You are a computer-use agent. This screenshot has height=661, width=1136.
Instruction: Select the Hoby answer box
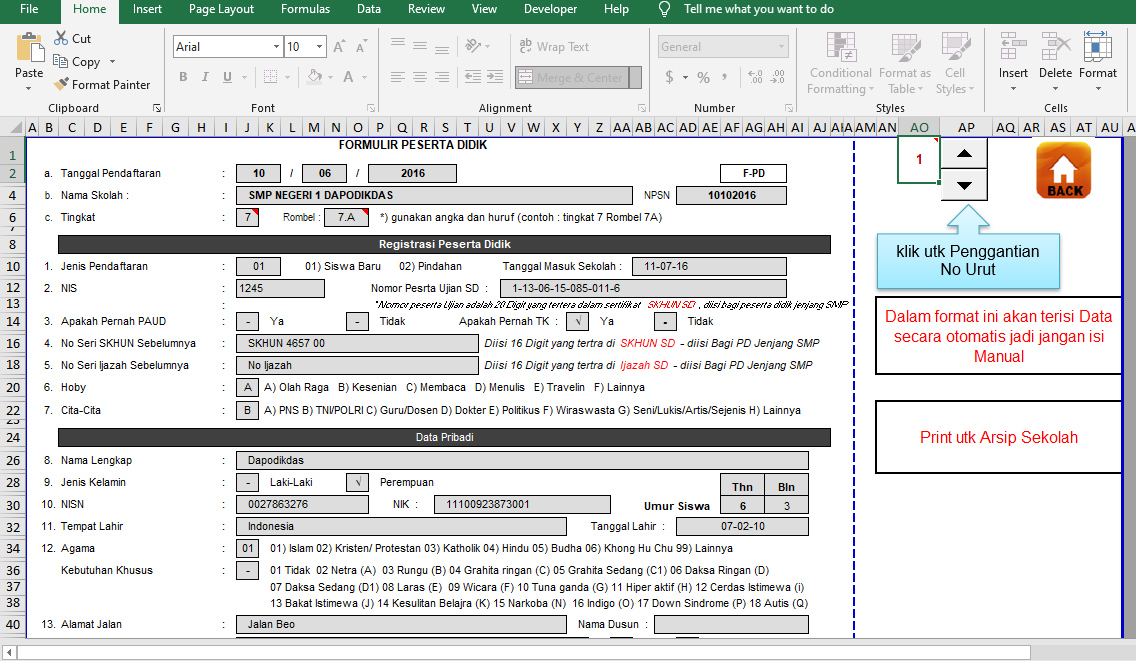248,387
